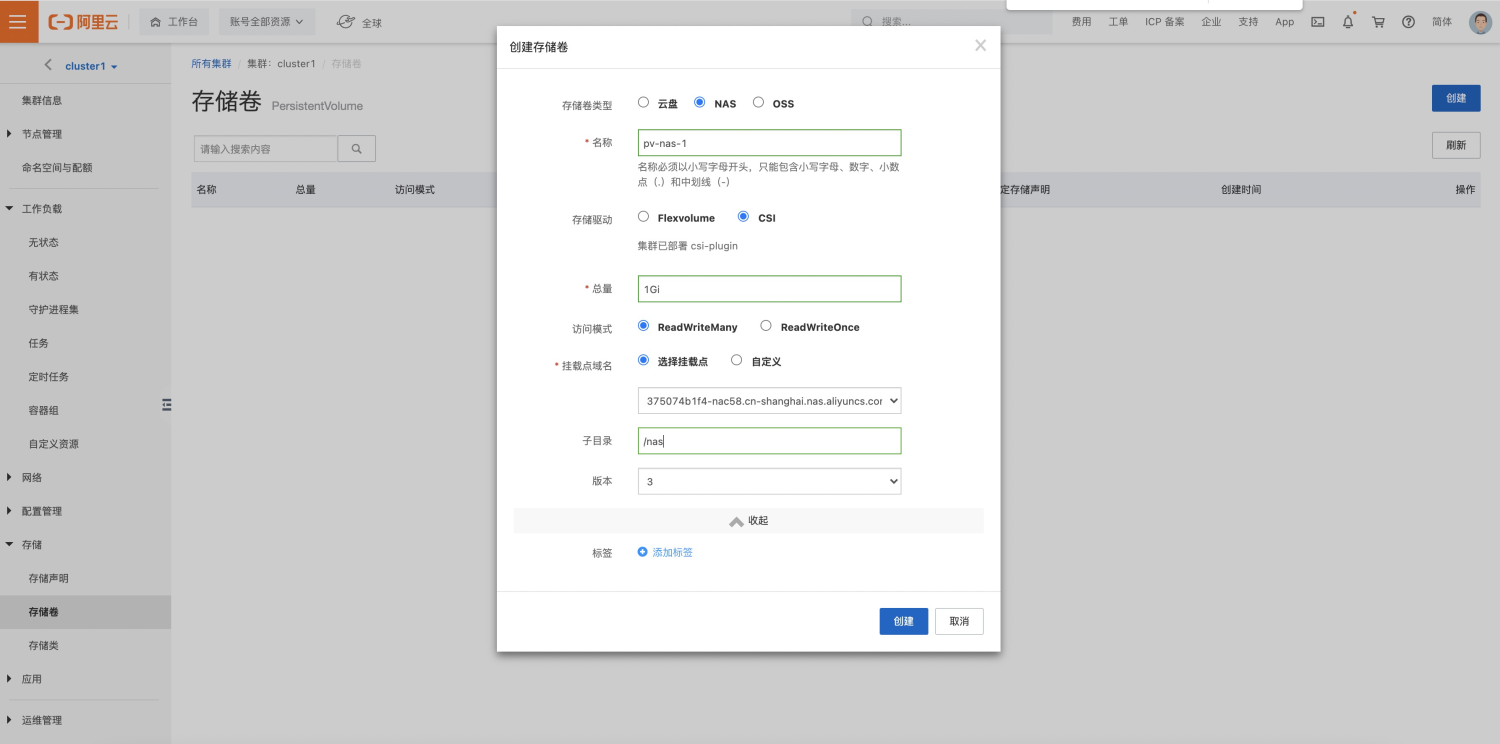Image resolution: width=1500 pixels, height=744 pixels.
Task: Open the mount point domain dropdown
Action: 769,401
